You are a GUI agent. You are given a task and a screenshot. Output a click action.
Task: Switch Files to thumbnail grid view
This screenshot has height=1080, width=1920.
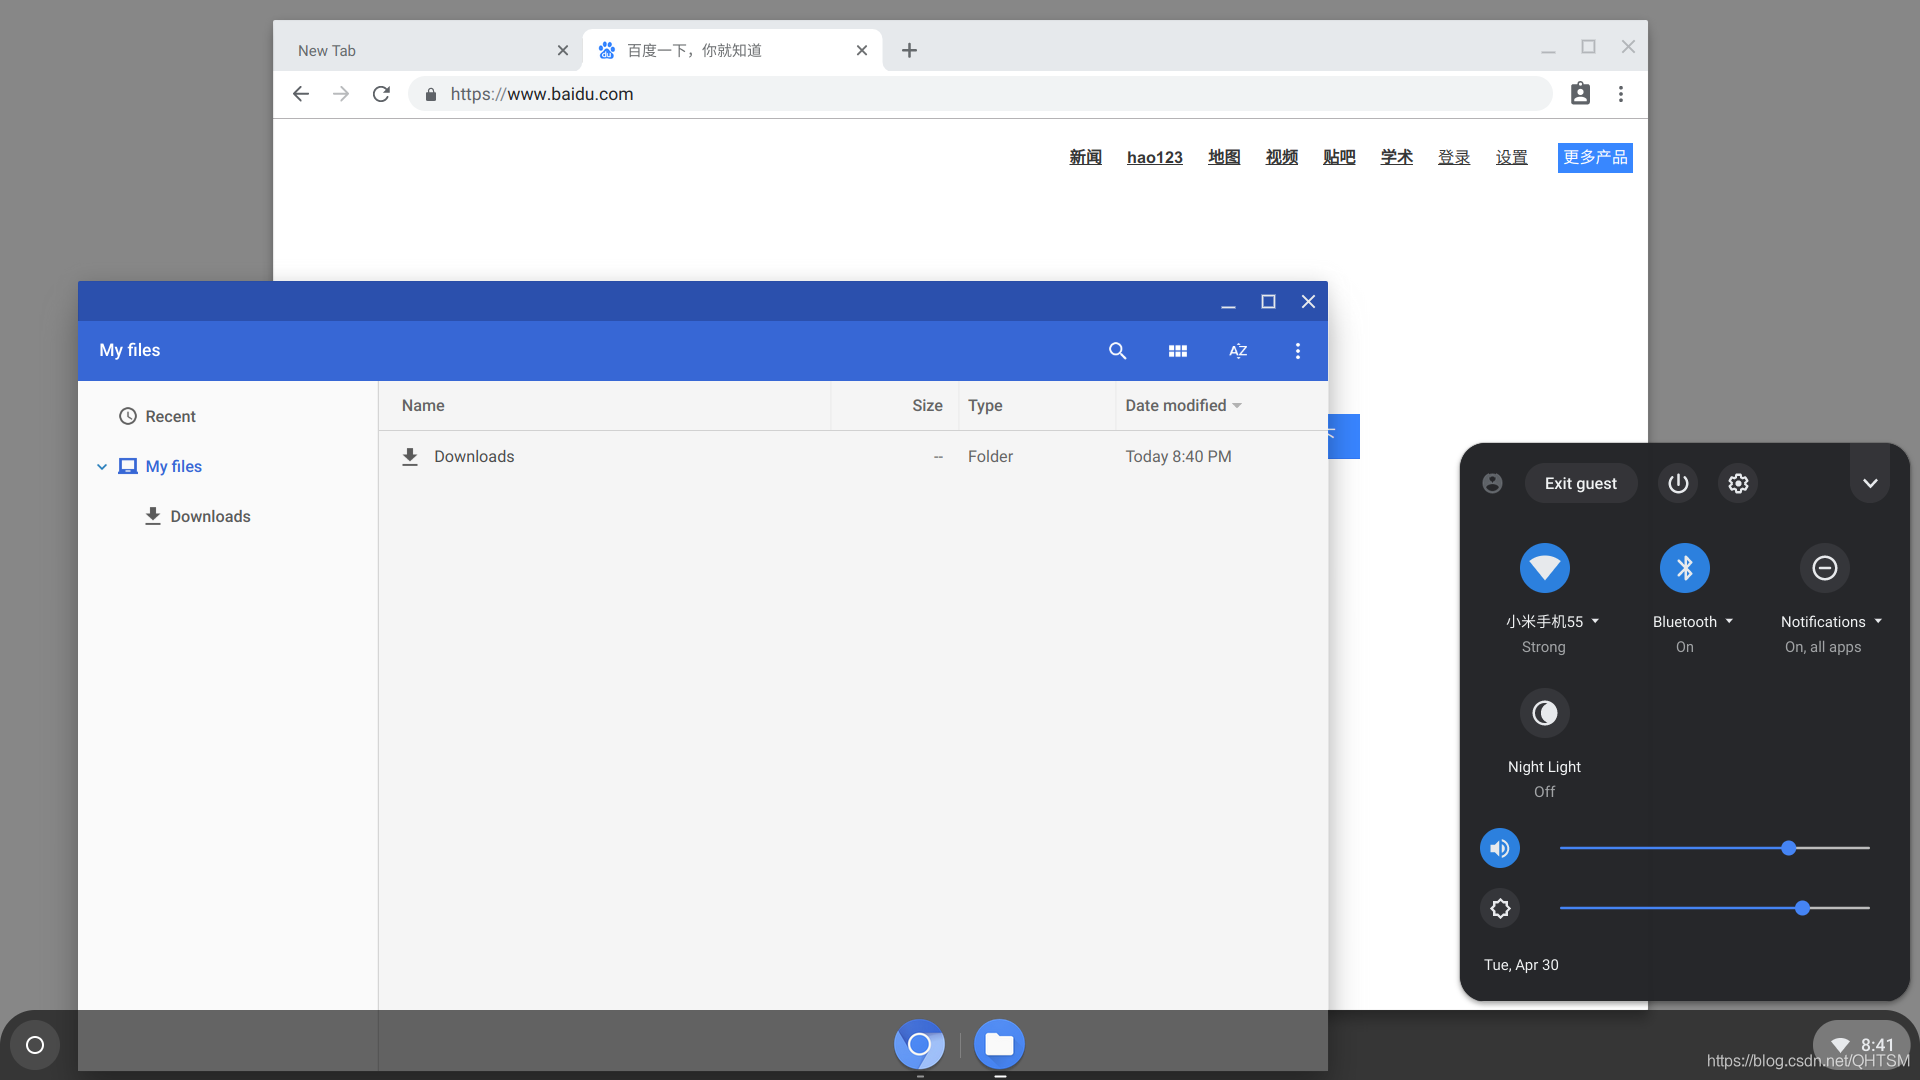click(x=1177, y=351)
